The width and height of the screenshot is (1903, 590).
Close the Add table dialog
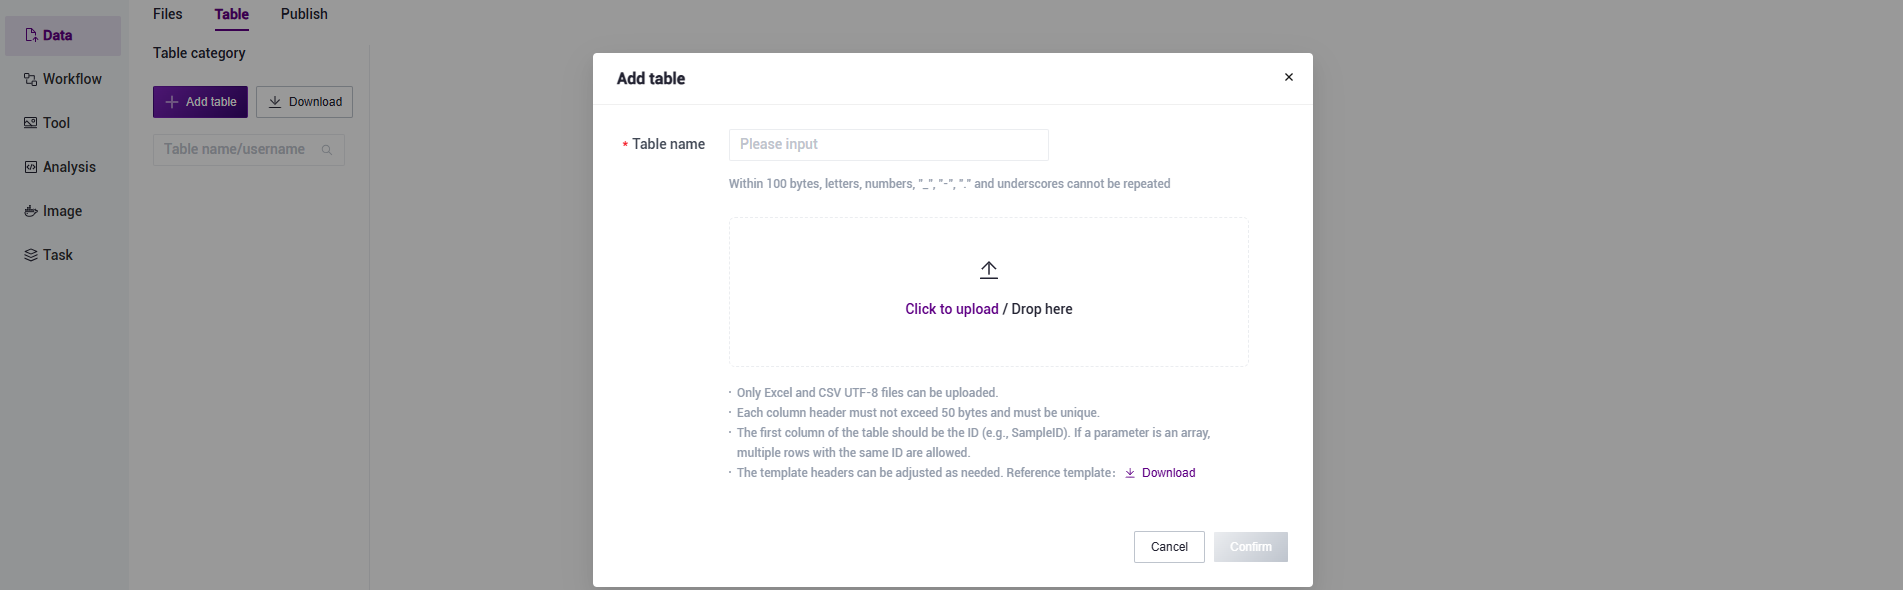coord(1289,77)
